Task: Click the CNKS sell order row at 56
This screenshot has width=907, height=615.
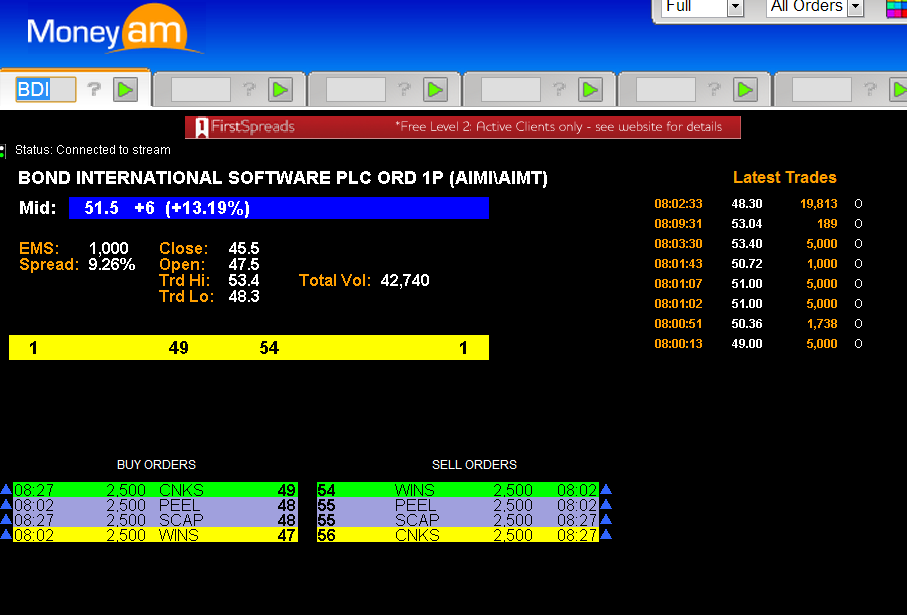Action: [458, 535]
